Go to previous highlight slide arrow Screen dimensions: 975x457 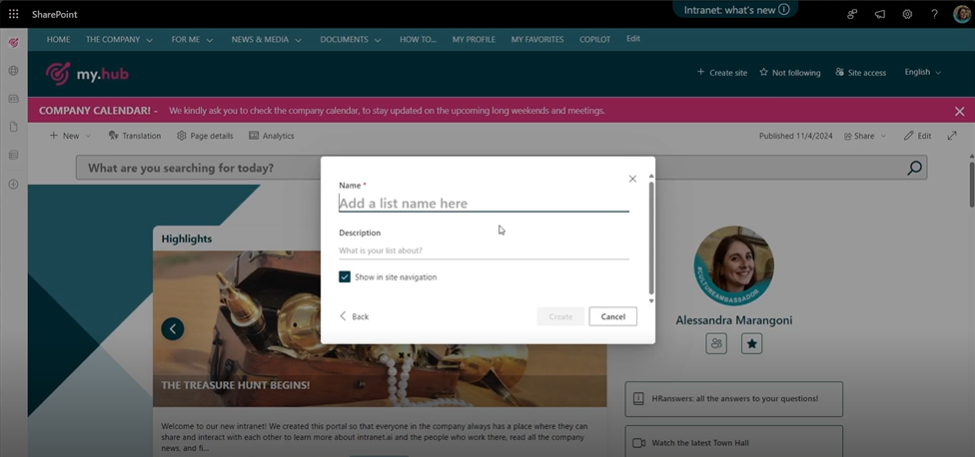pyautogui.click(x=172, y=328)
